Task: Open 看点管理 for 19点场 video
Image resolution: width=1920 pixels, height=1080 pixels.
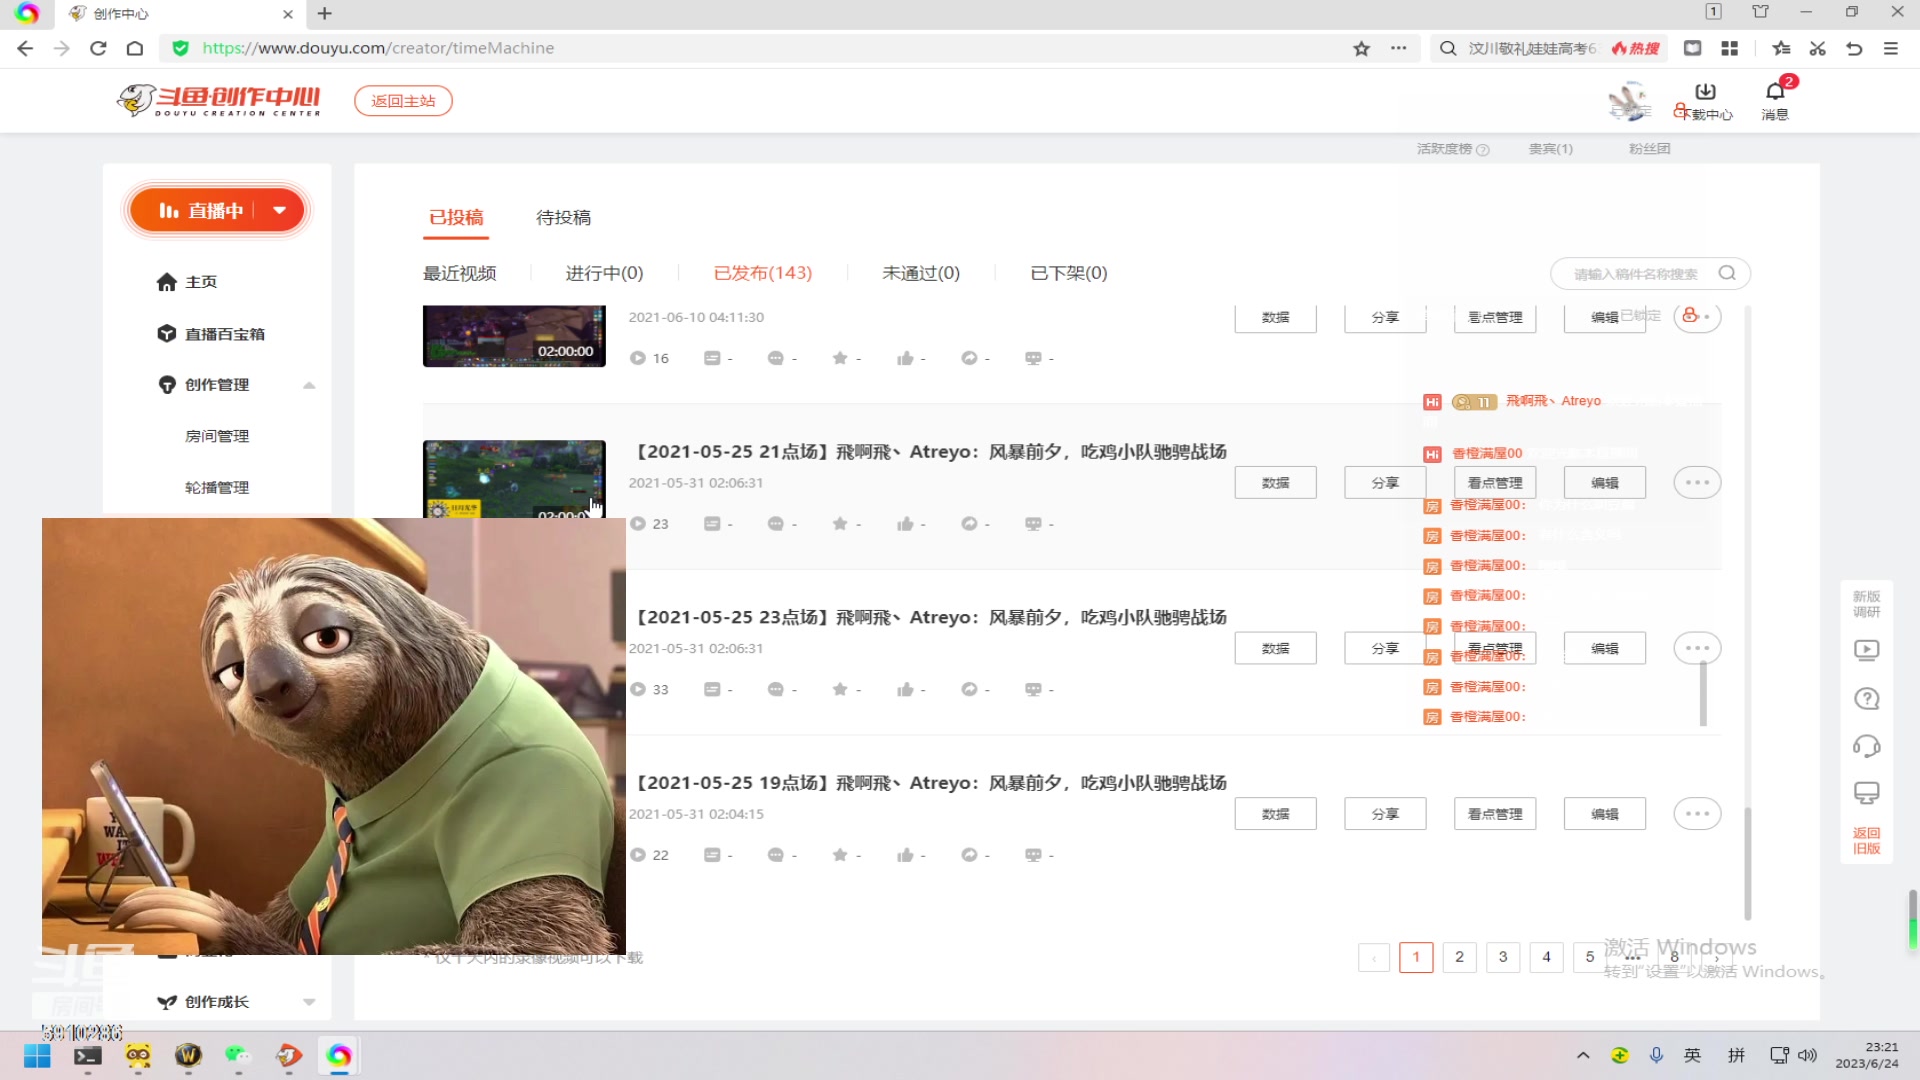Action: tap(1495, 814)
